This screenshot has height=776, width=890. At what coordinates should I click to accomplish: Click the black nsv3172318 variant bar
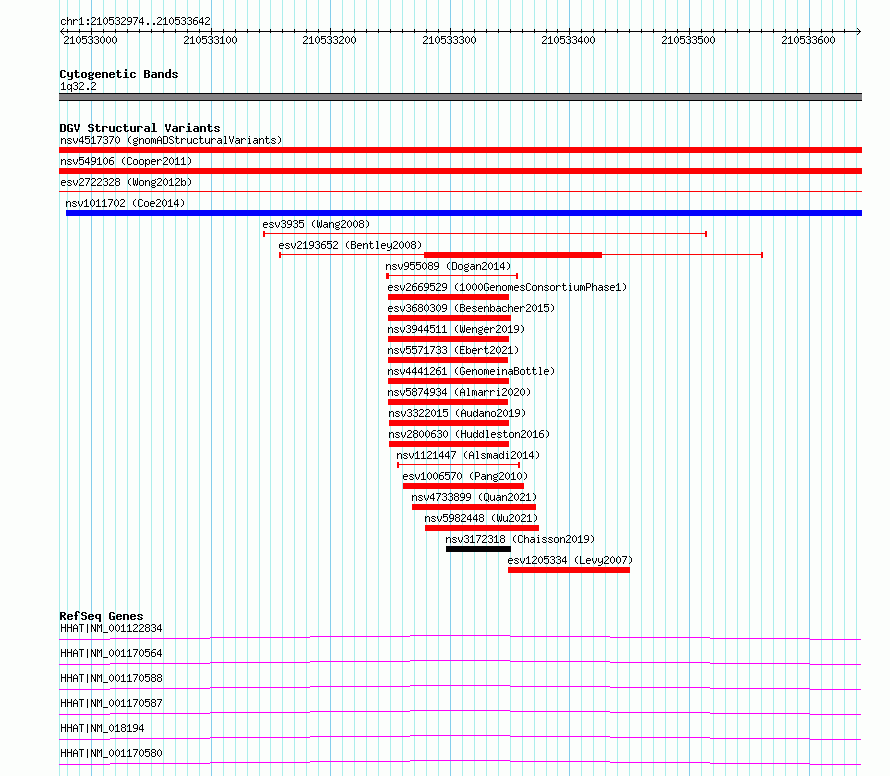pyautogui.click(x=478, y=549)
